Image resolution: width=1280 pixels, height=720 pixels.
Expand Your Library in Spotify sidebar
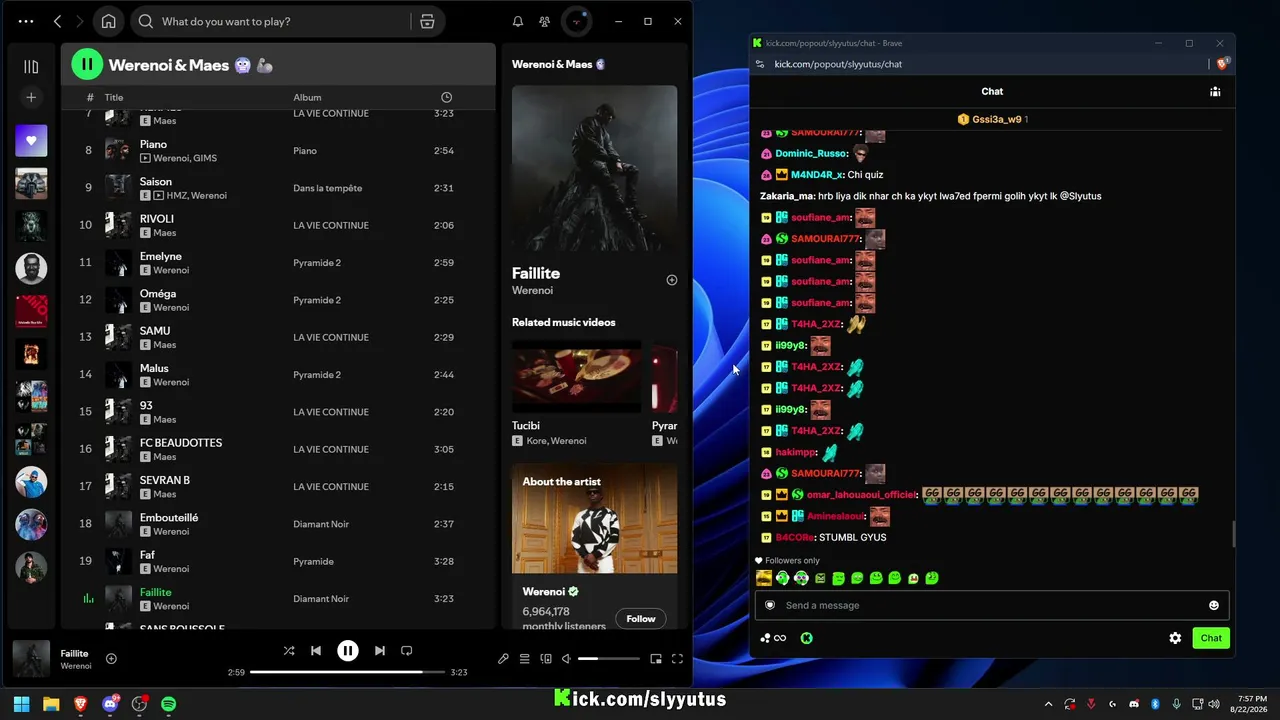click(x=31, y=67)
